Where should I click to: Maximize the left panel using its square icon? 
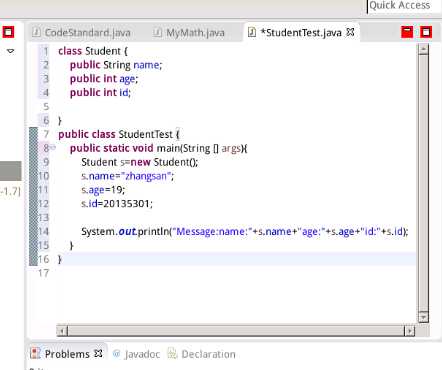tap(8, 32)
